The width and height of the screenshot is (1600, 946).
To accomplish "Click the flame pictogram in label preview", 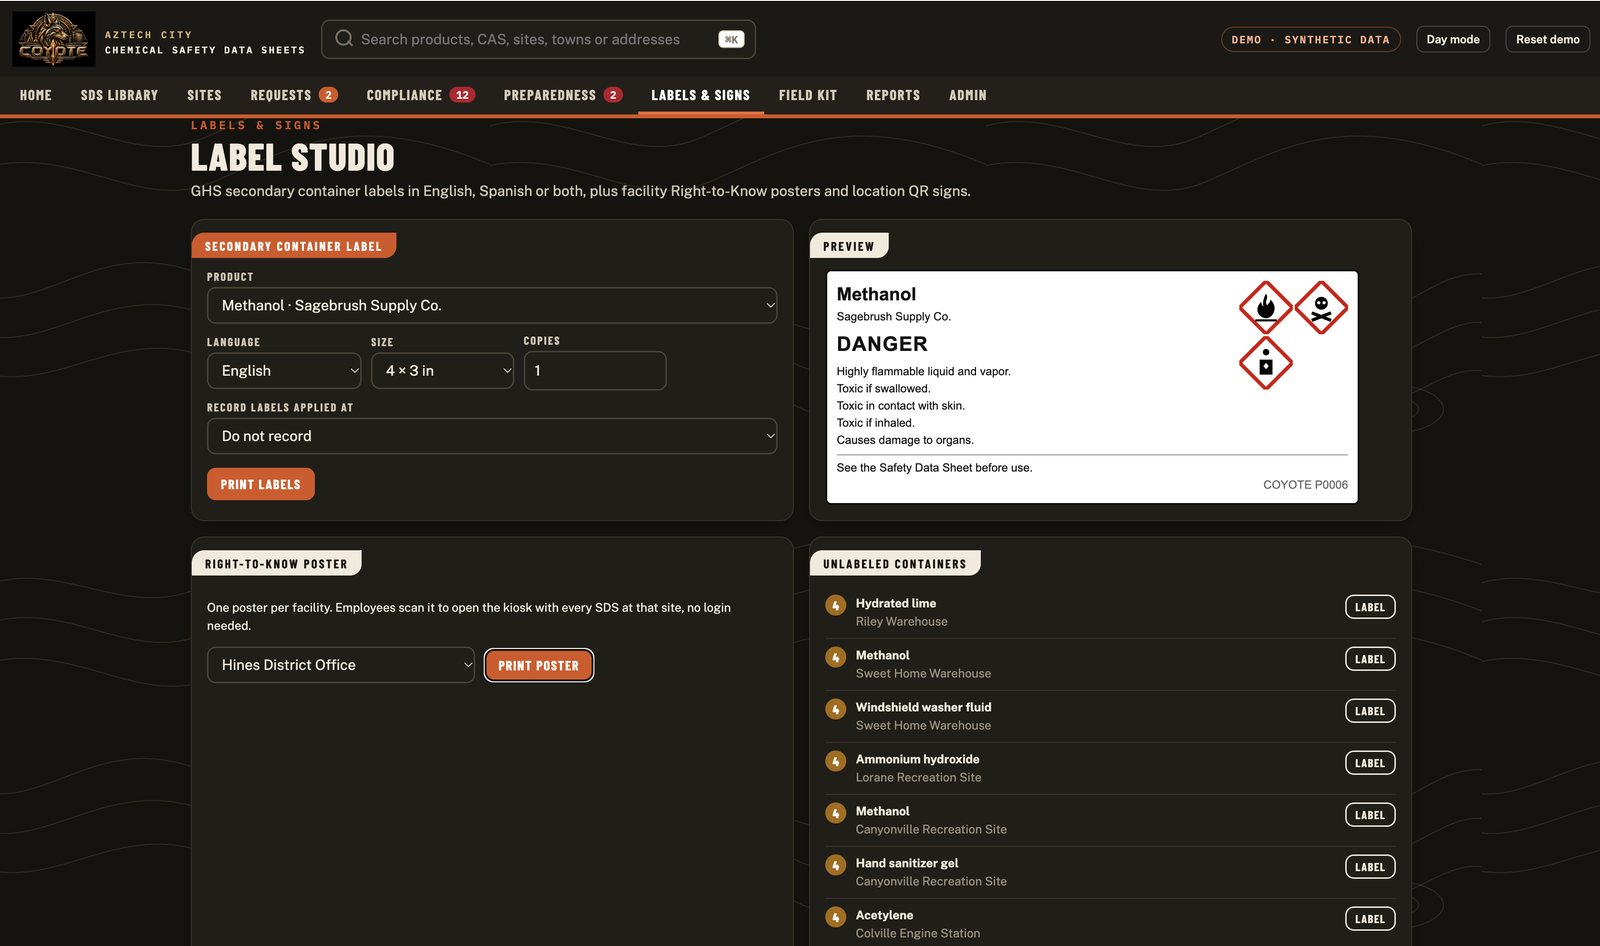I will [x=1266, y=307].
